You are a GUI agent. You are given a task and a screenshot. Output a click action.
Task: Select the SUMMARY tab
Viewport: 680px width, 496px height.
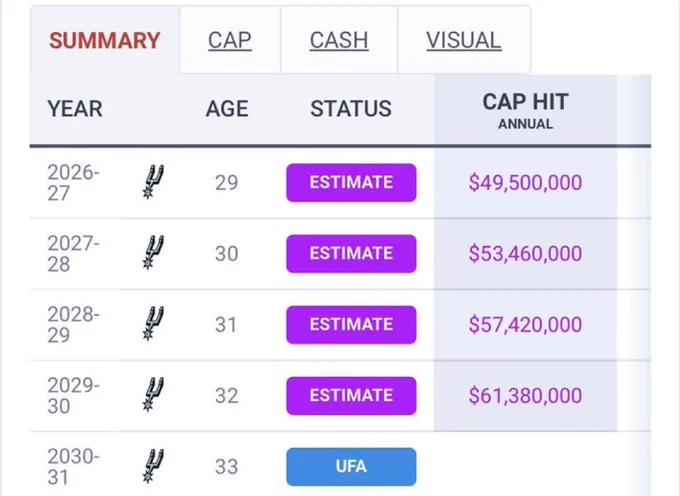point(105,40)
